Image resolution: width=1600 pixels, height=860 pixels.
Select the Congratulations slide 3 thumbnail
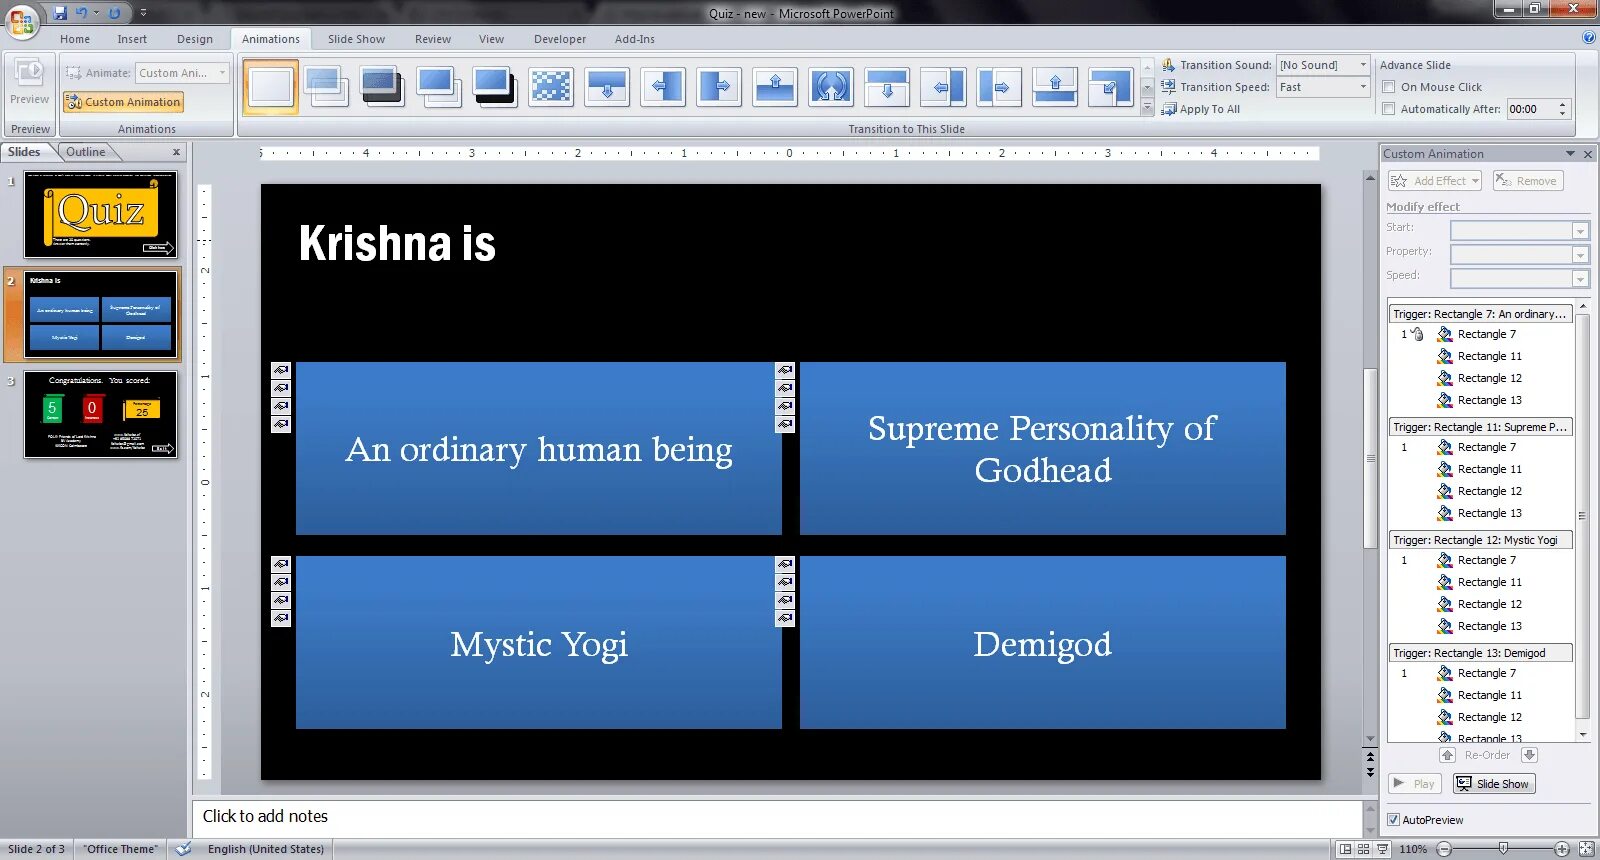pyautogui.click(x=101, y=415)
